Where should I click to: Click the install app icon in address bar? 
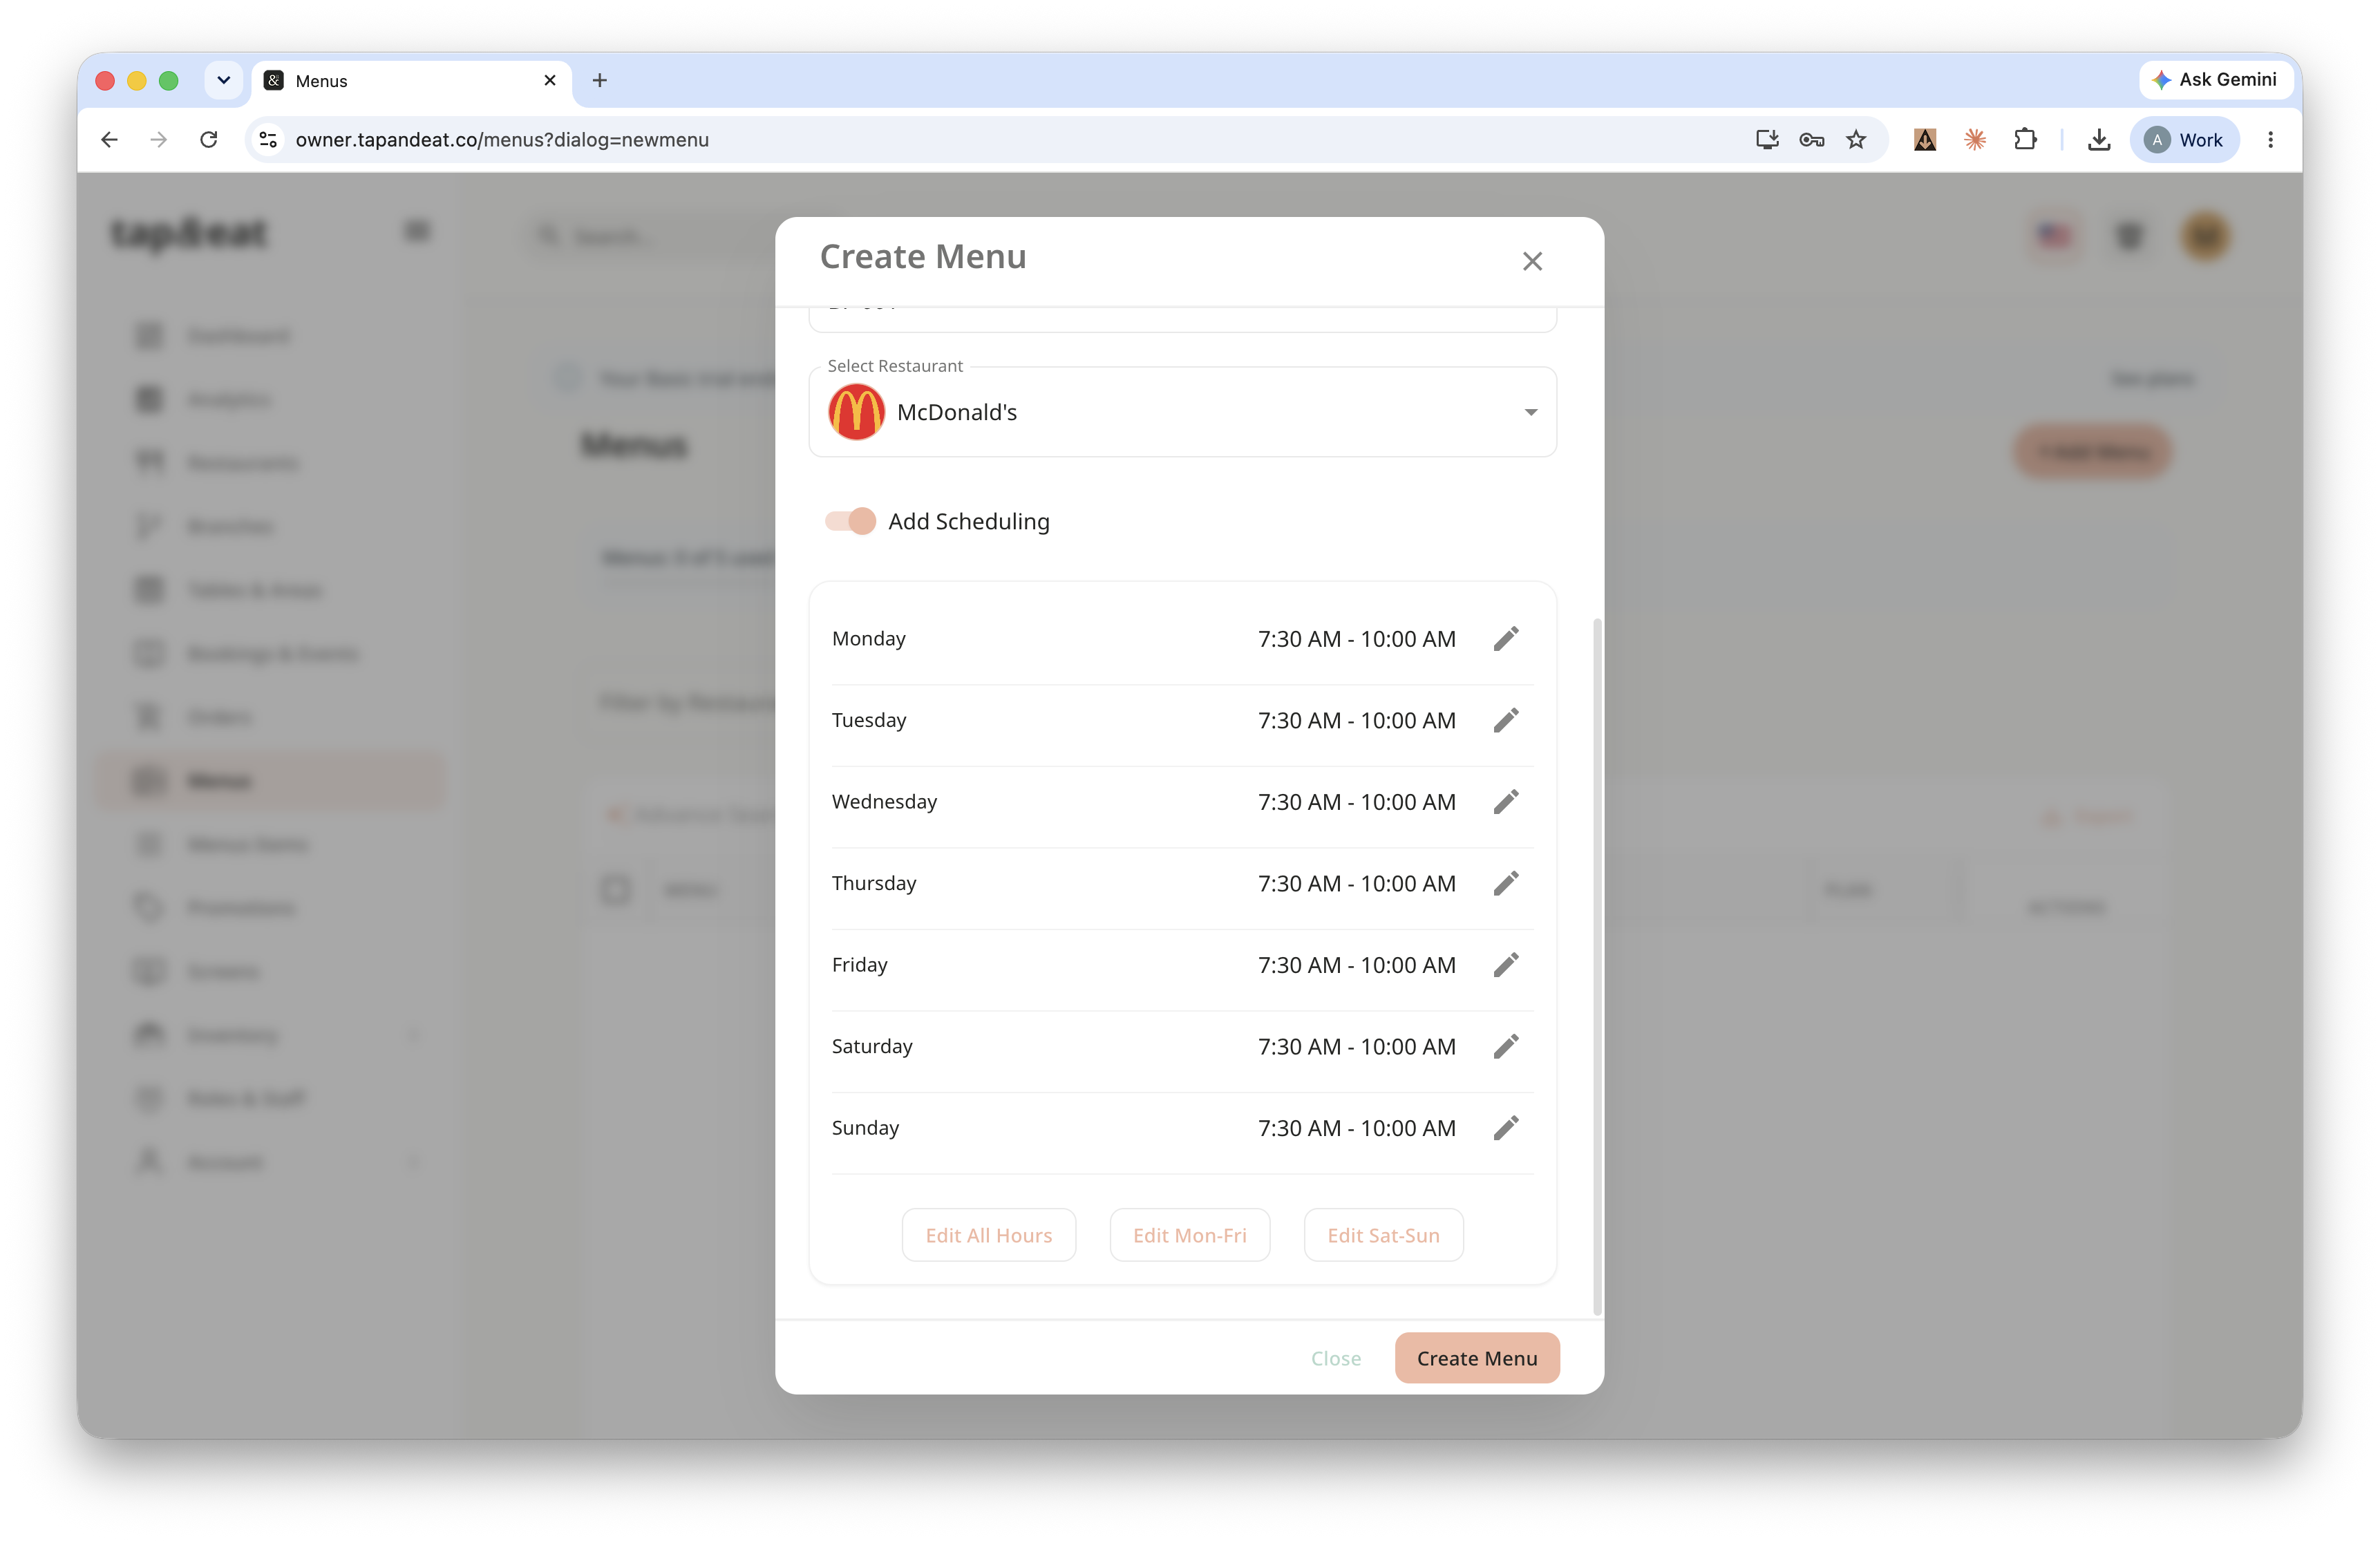tap(1767, 140)
